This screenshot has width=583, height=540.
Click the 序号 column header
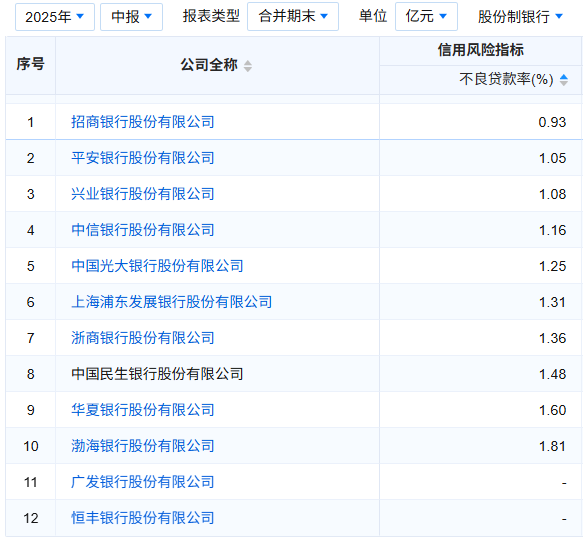point(30,64)
